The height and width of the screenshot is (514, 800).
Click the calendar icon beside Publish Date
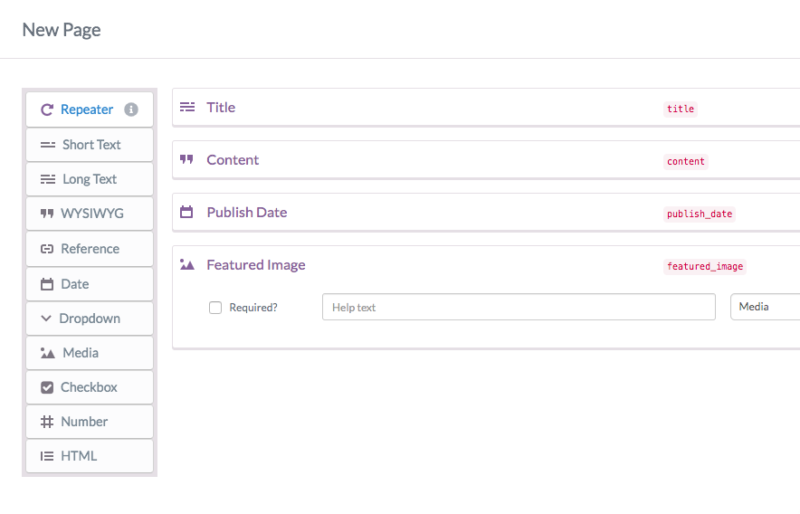(x=187, y=212)
